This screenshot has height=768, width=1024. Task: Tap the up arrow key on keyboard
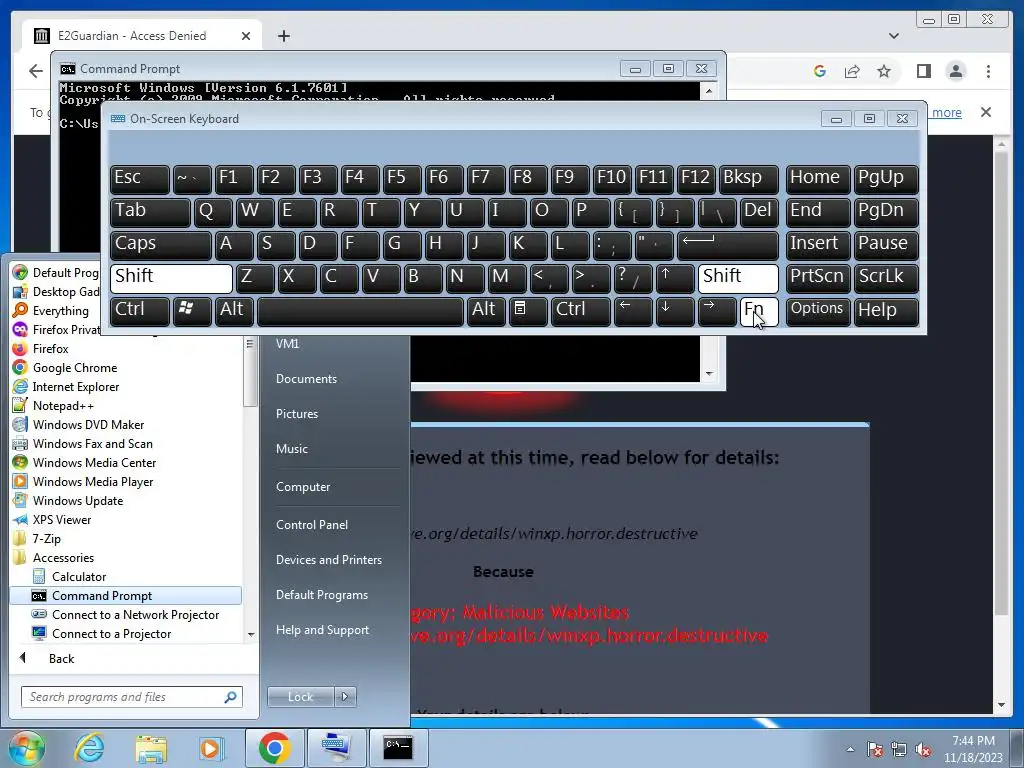[675, 278]
